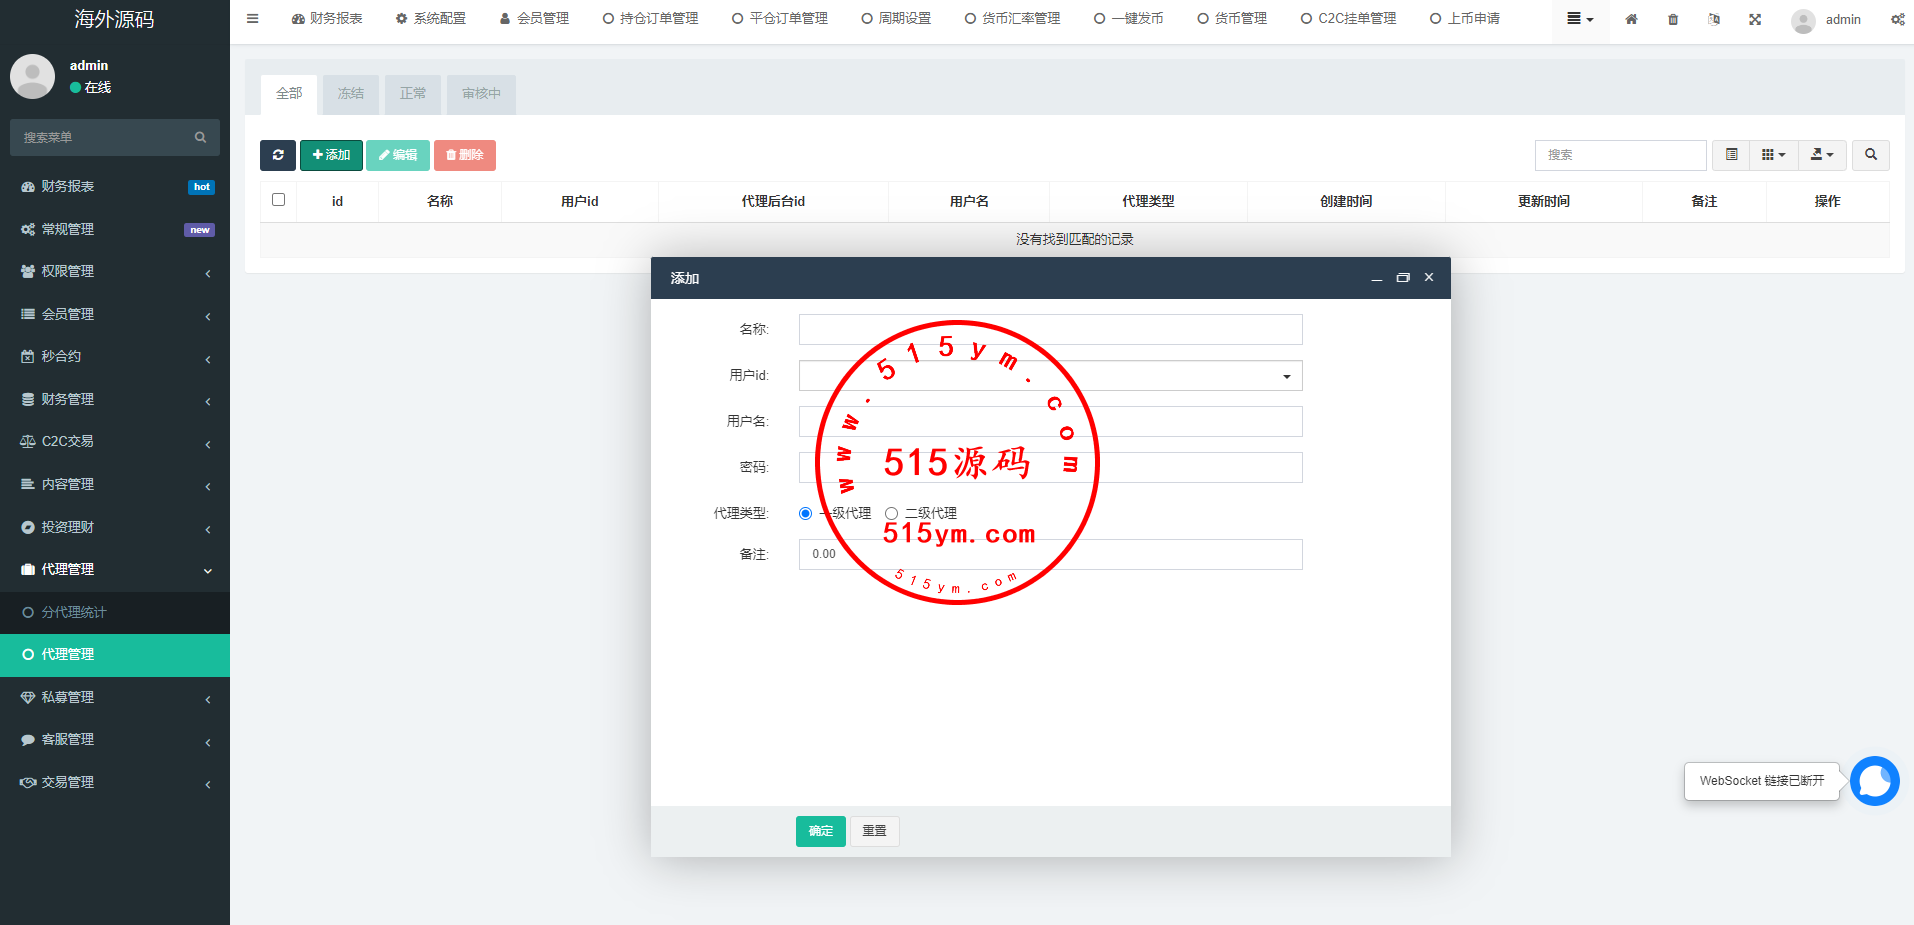Click the refresh icon button in toolbar
This screenshot has height=925, width=1914.
278,155
